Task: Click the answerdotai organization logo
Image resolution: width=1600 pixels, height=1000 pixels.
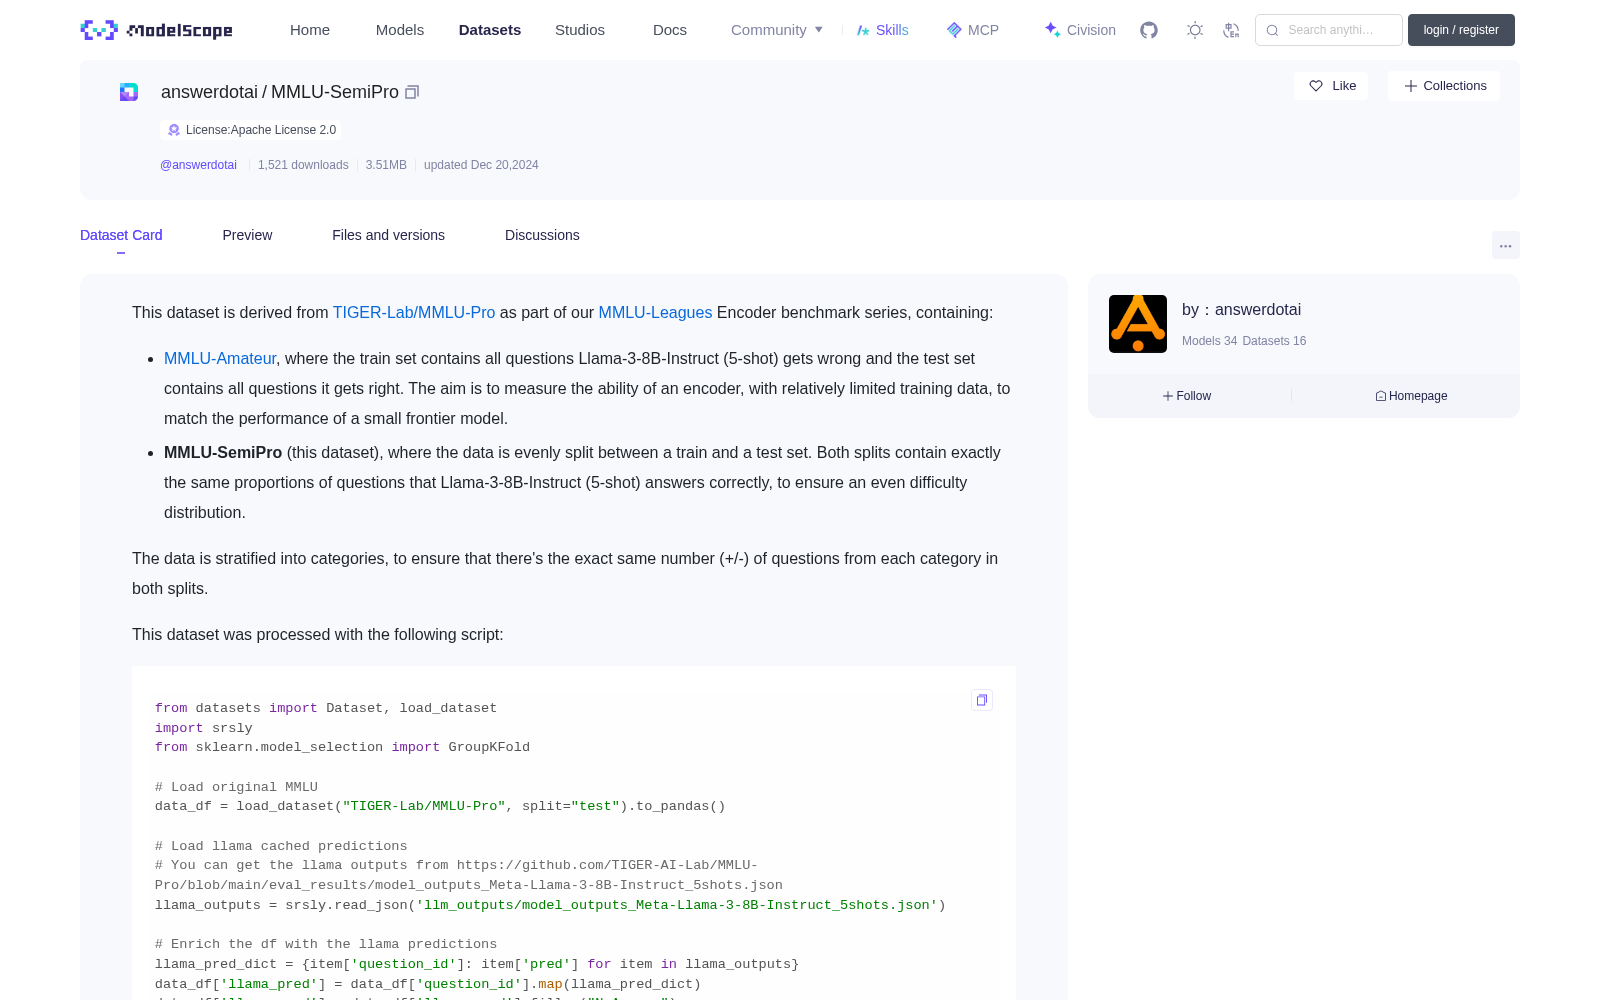Action: click(1138, 324)
